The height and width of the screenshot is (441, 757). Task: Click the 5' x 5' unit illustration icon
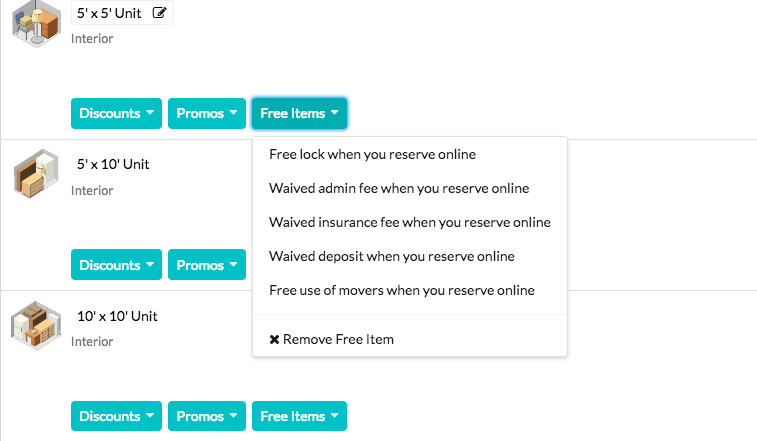tap(37, 23)
